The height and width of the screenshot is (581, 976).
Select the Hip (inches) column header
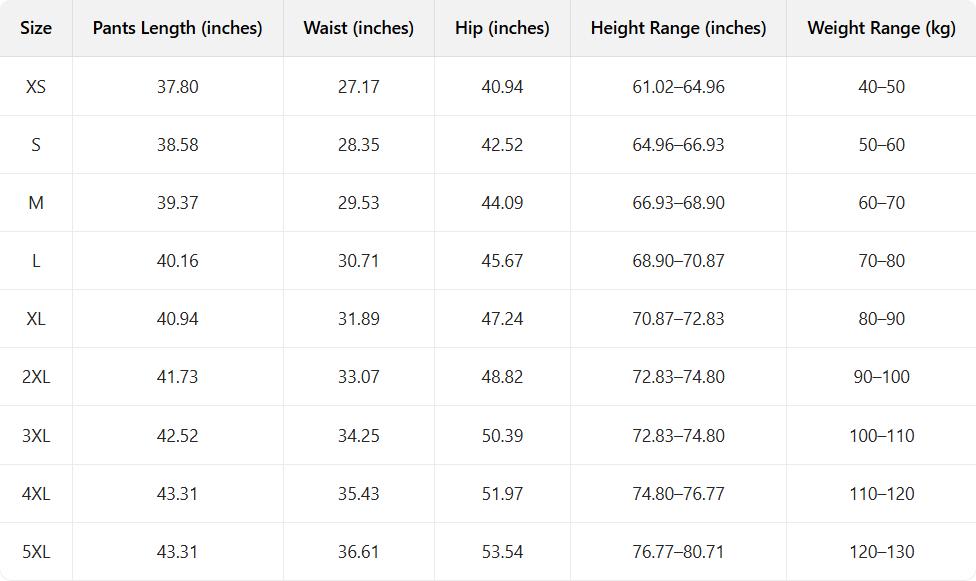point(502,28)
